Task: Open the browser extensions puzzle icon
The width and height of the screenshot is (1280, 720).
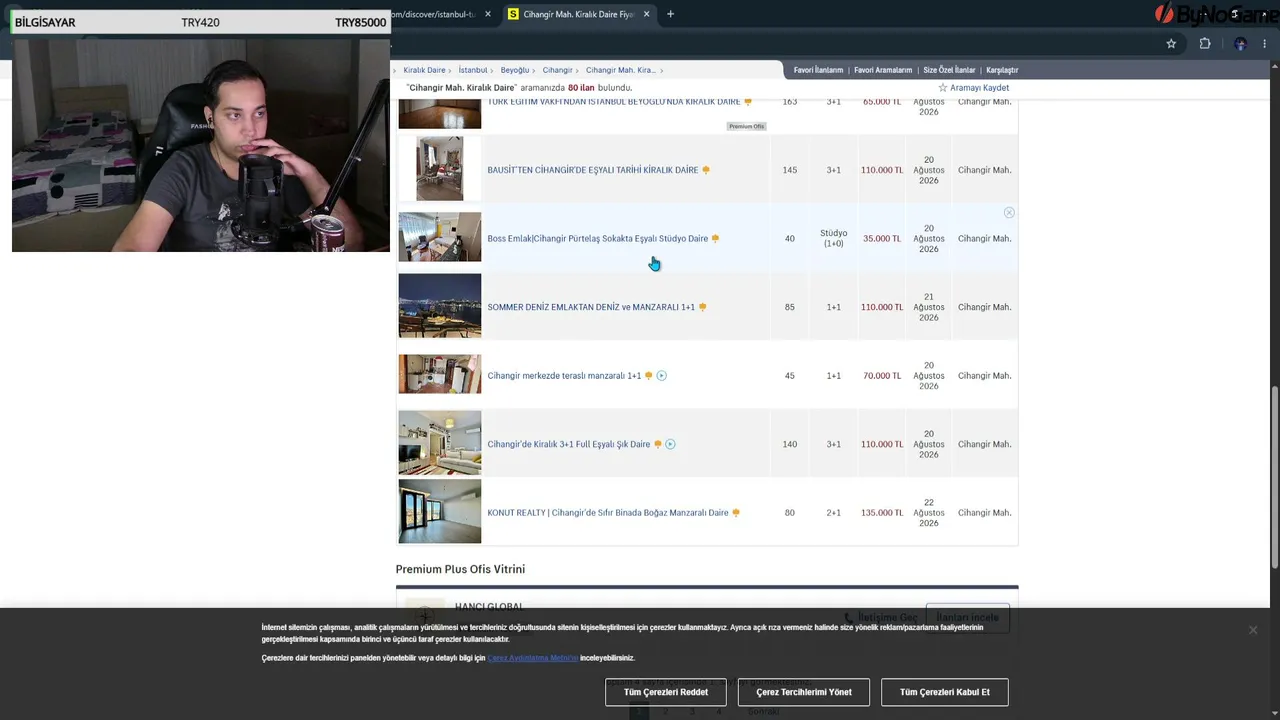Action: click(x=1205, y=43)
